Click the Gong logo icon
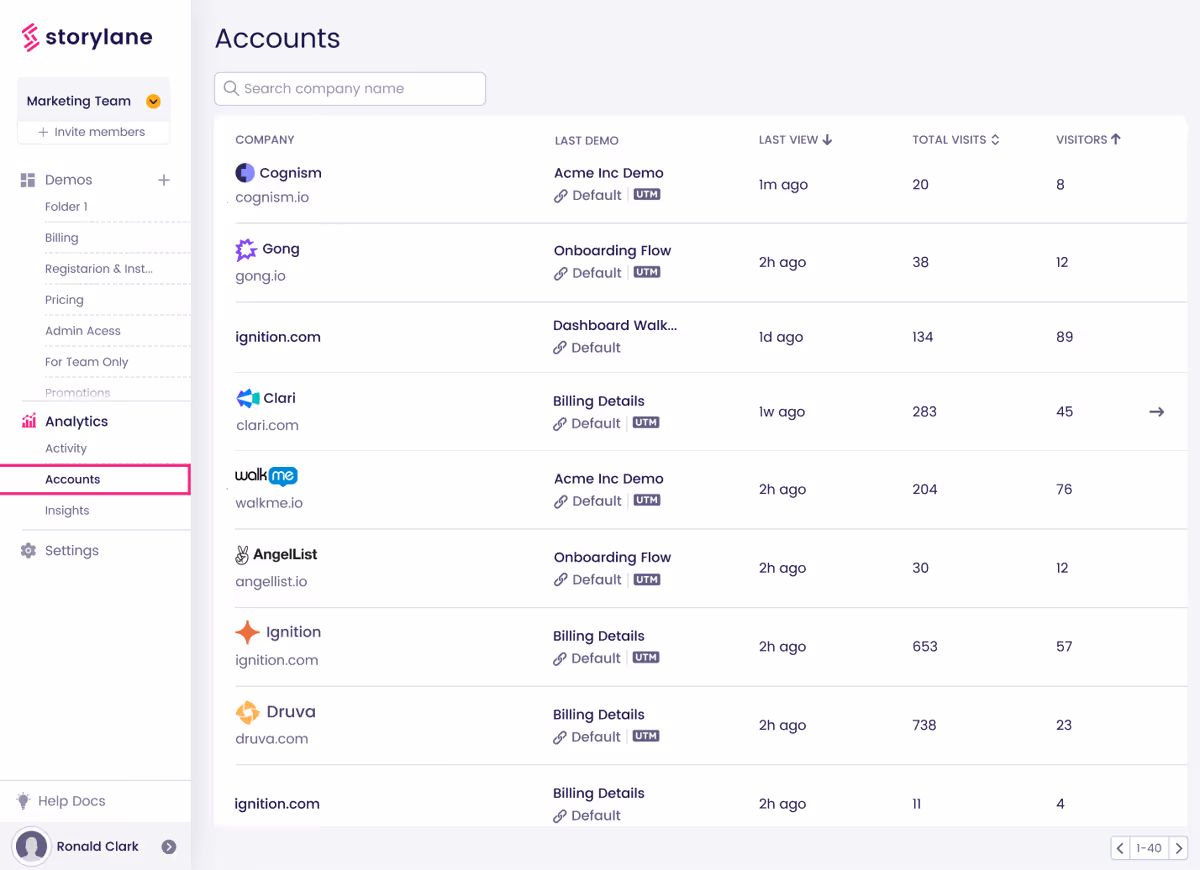This screenshot has width=1200, height=870. coord(246,250)
